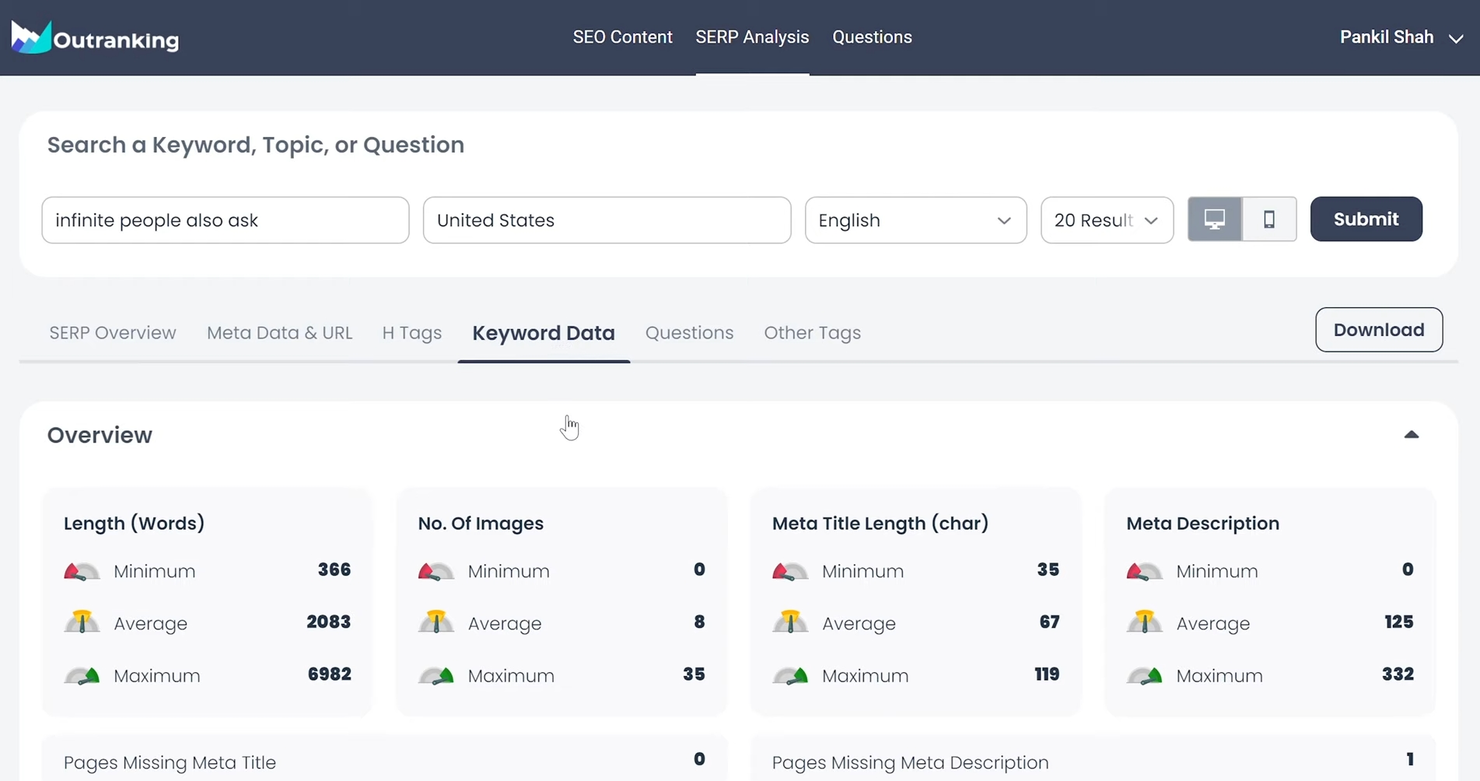Click the Average thermometer icon under Meta Description
This screenshot has height=781, width=1480.
click(x=1144, y=622)
